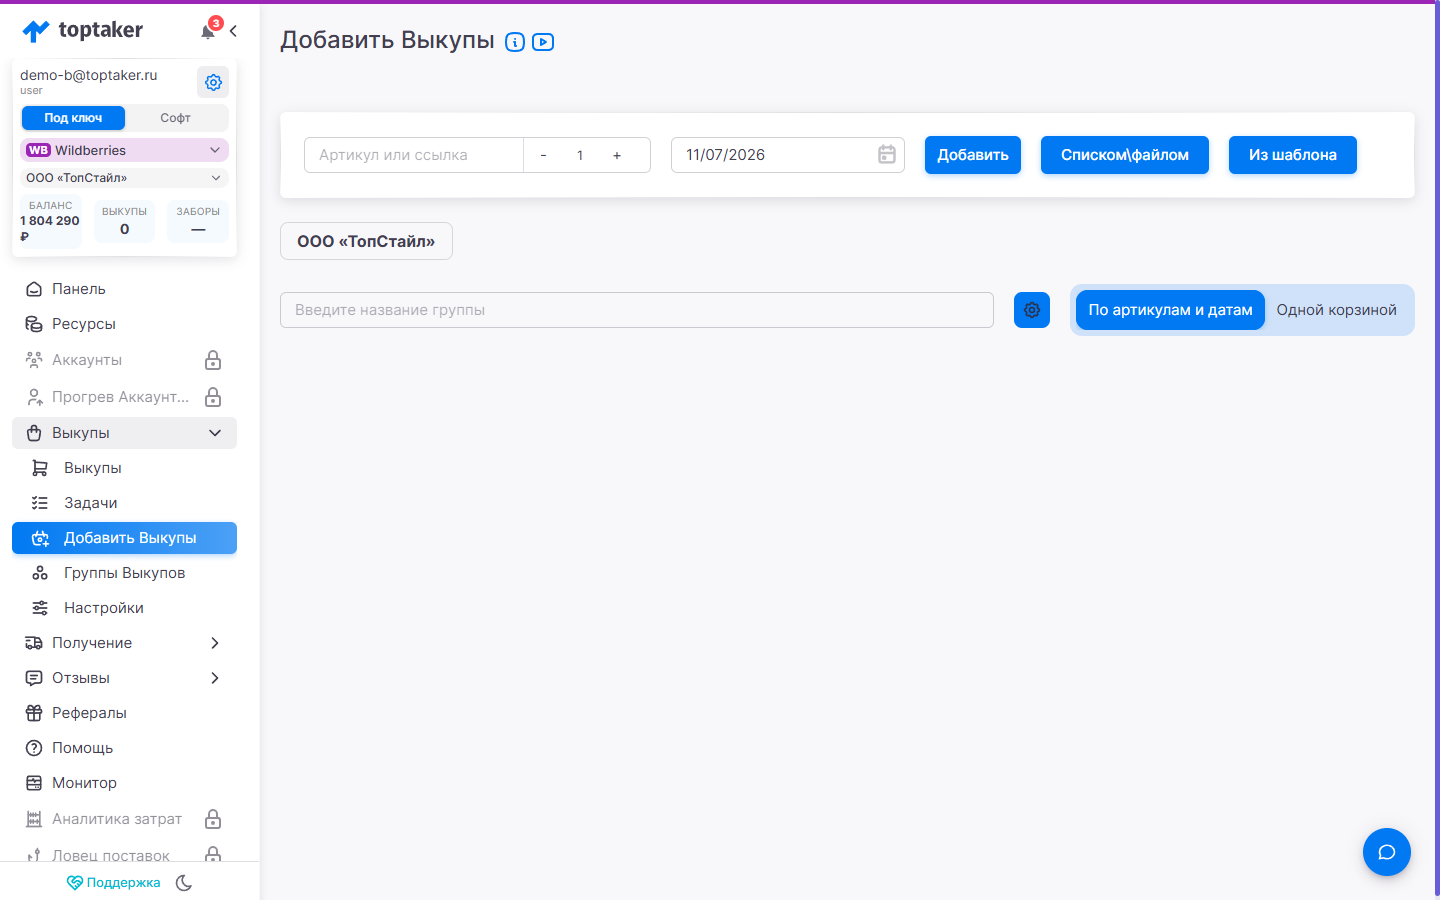Click the Добавить button
Viewport: 1440px width, 900px height.
[x=973, y=155]
